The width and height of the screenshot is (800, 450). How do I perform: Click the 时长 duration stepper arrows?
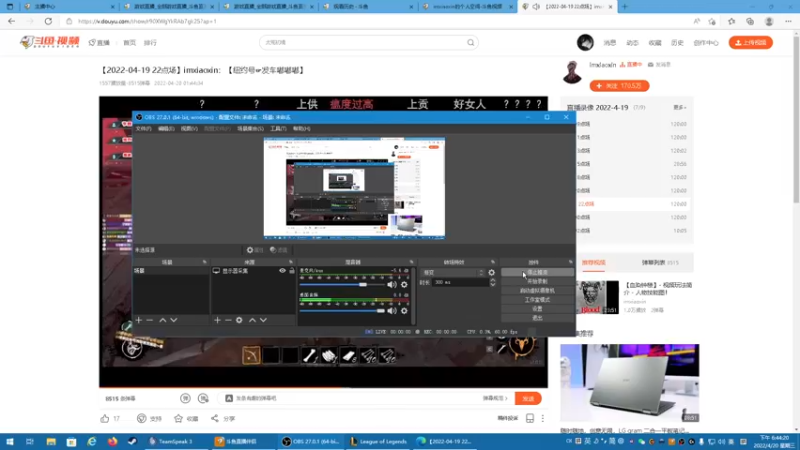pos(492,282)
